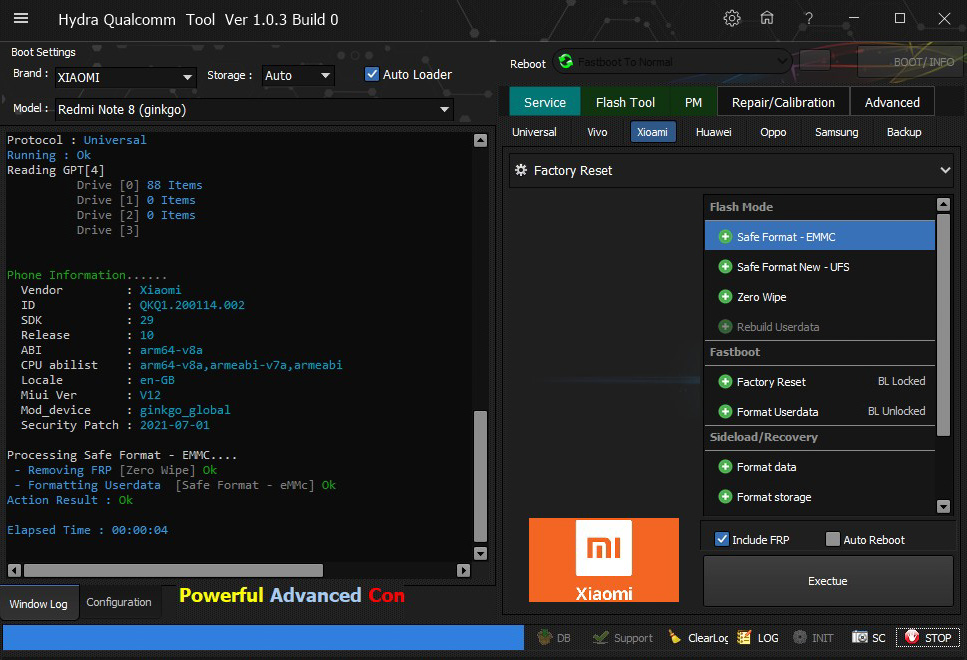967x660 pixels.
Task: Click the question mark help icon
Action: coord(808,19)
